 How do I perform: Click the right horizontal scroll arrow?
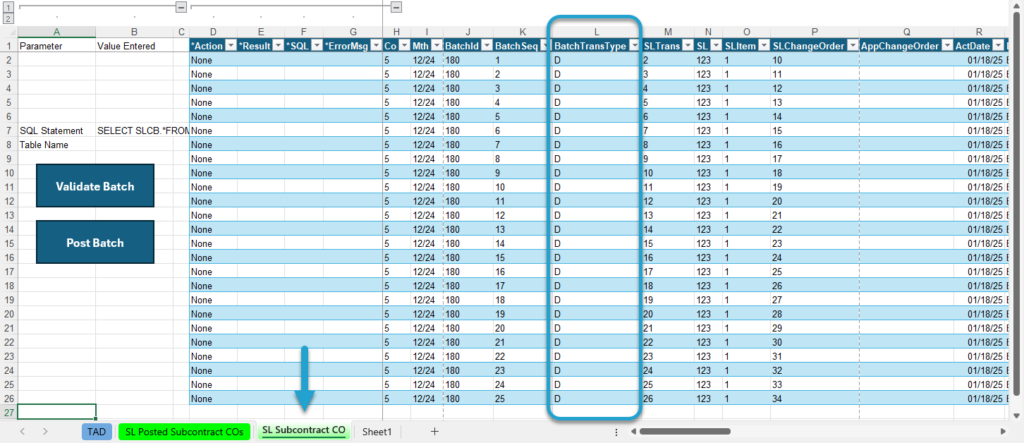pyautogui.click(x=1003, y=431)
